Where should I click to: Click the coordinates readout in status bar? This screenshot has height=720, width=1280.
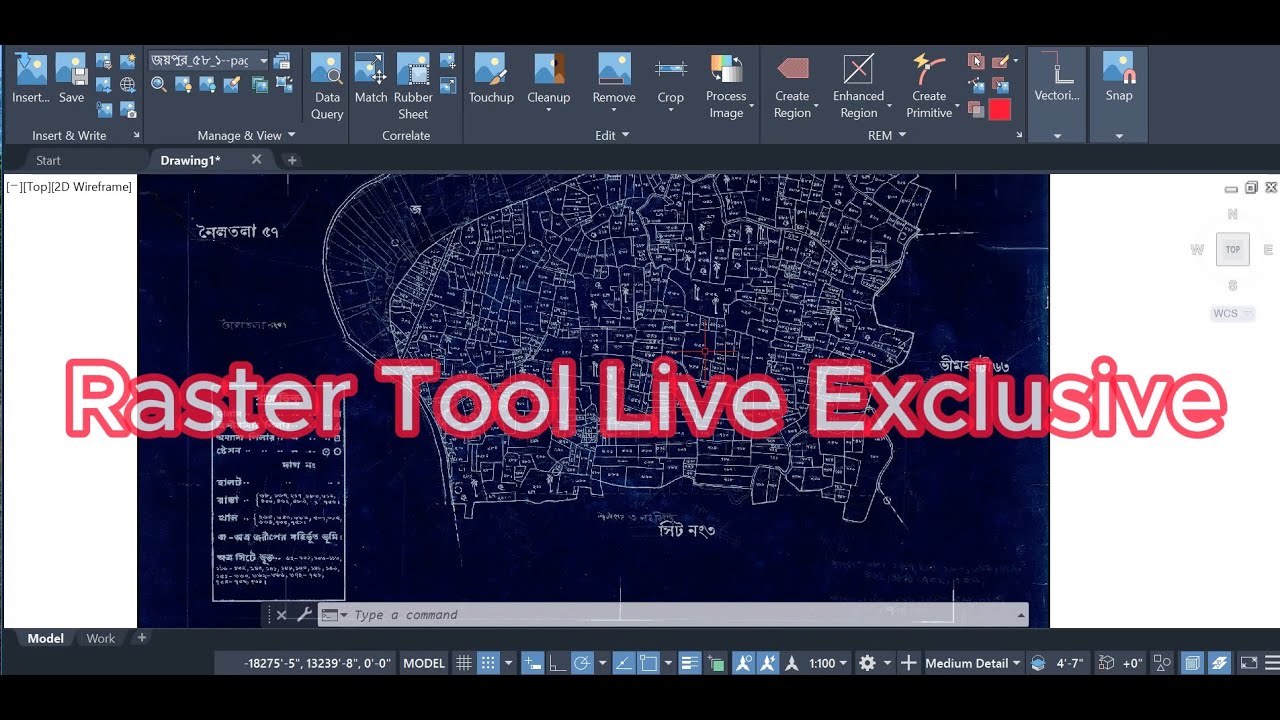318,663
